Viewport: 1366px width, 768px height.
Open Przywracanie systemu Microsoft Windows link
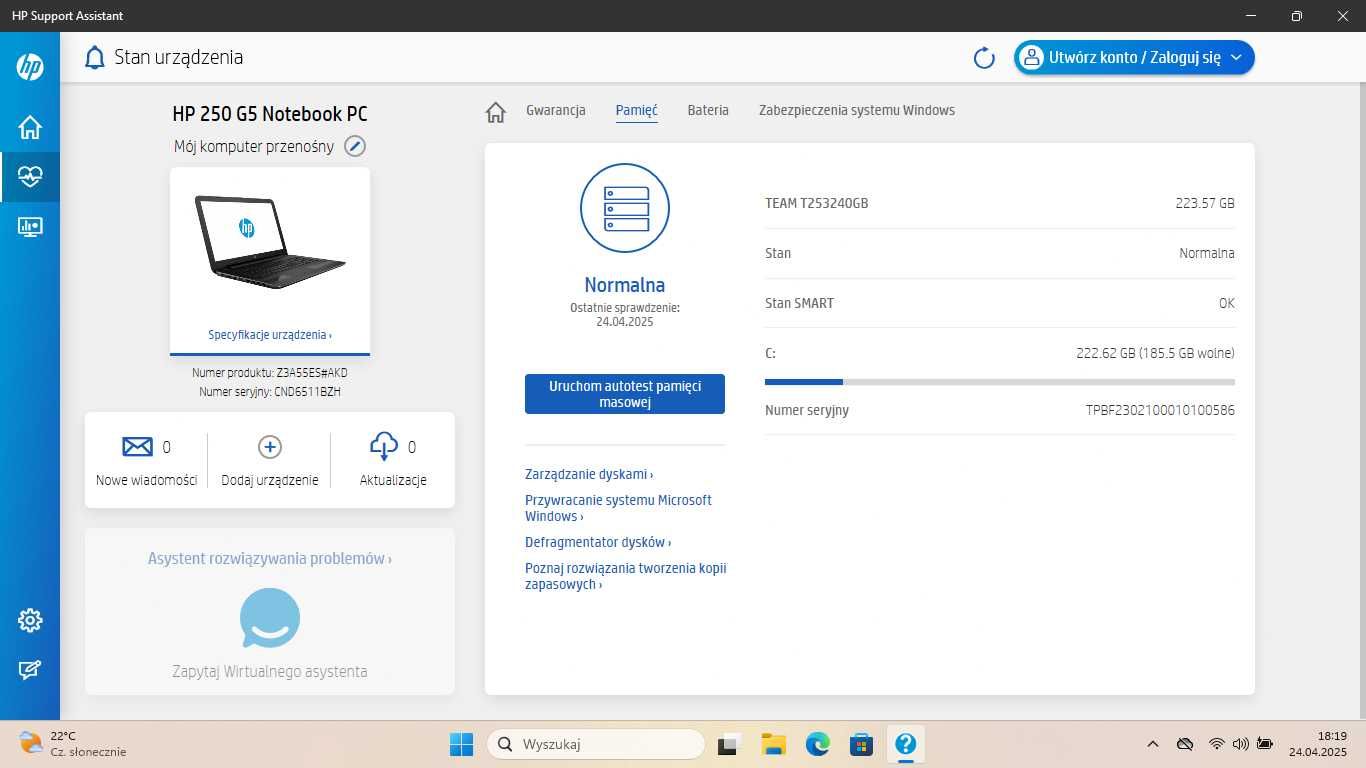(x=618, y=508)
